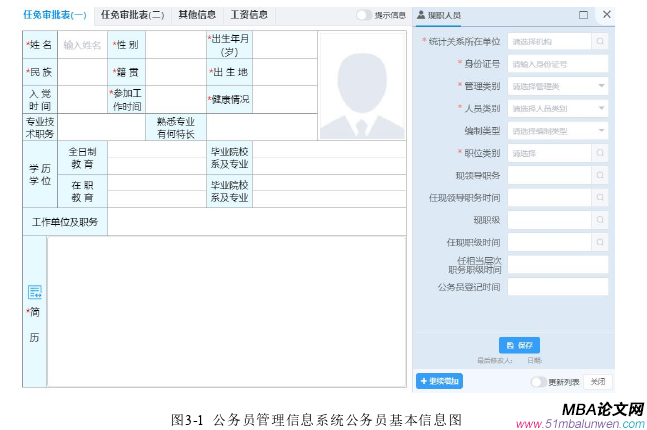Maximize the 现职人员 panel
This screenshot has width=647, height=430.
coord(583,15)
